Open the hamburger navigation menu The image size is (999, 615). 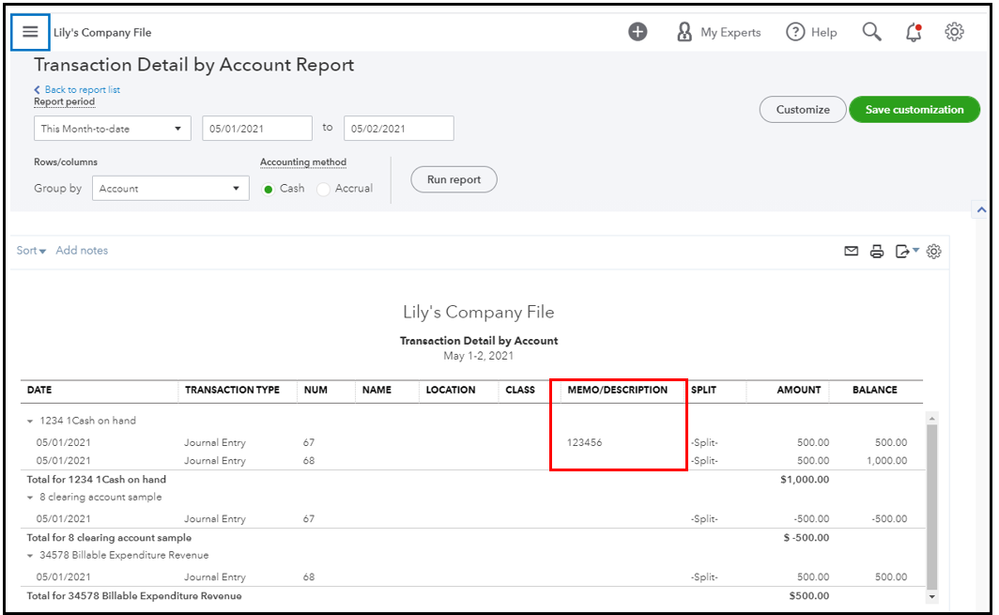tap(30, 32)
